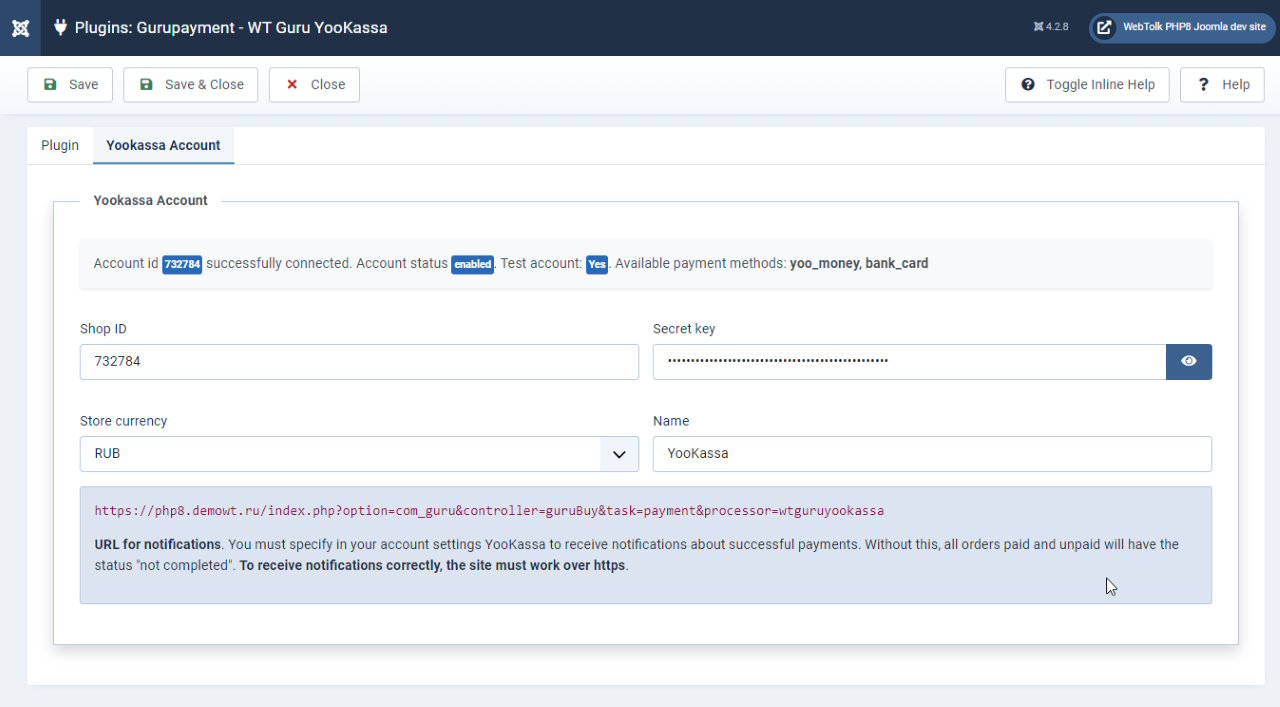
Task: Click the Shop ID input field
Action: click(359, 362)
